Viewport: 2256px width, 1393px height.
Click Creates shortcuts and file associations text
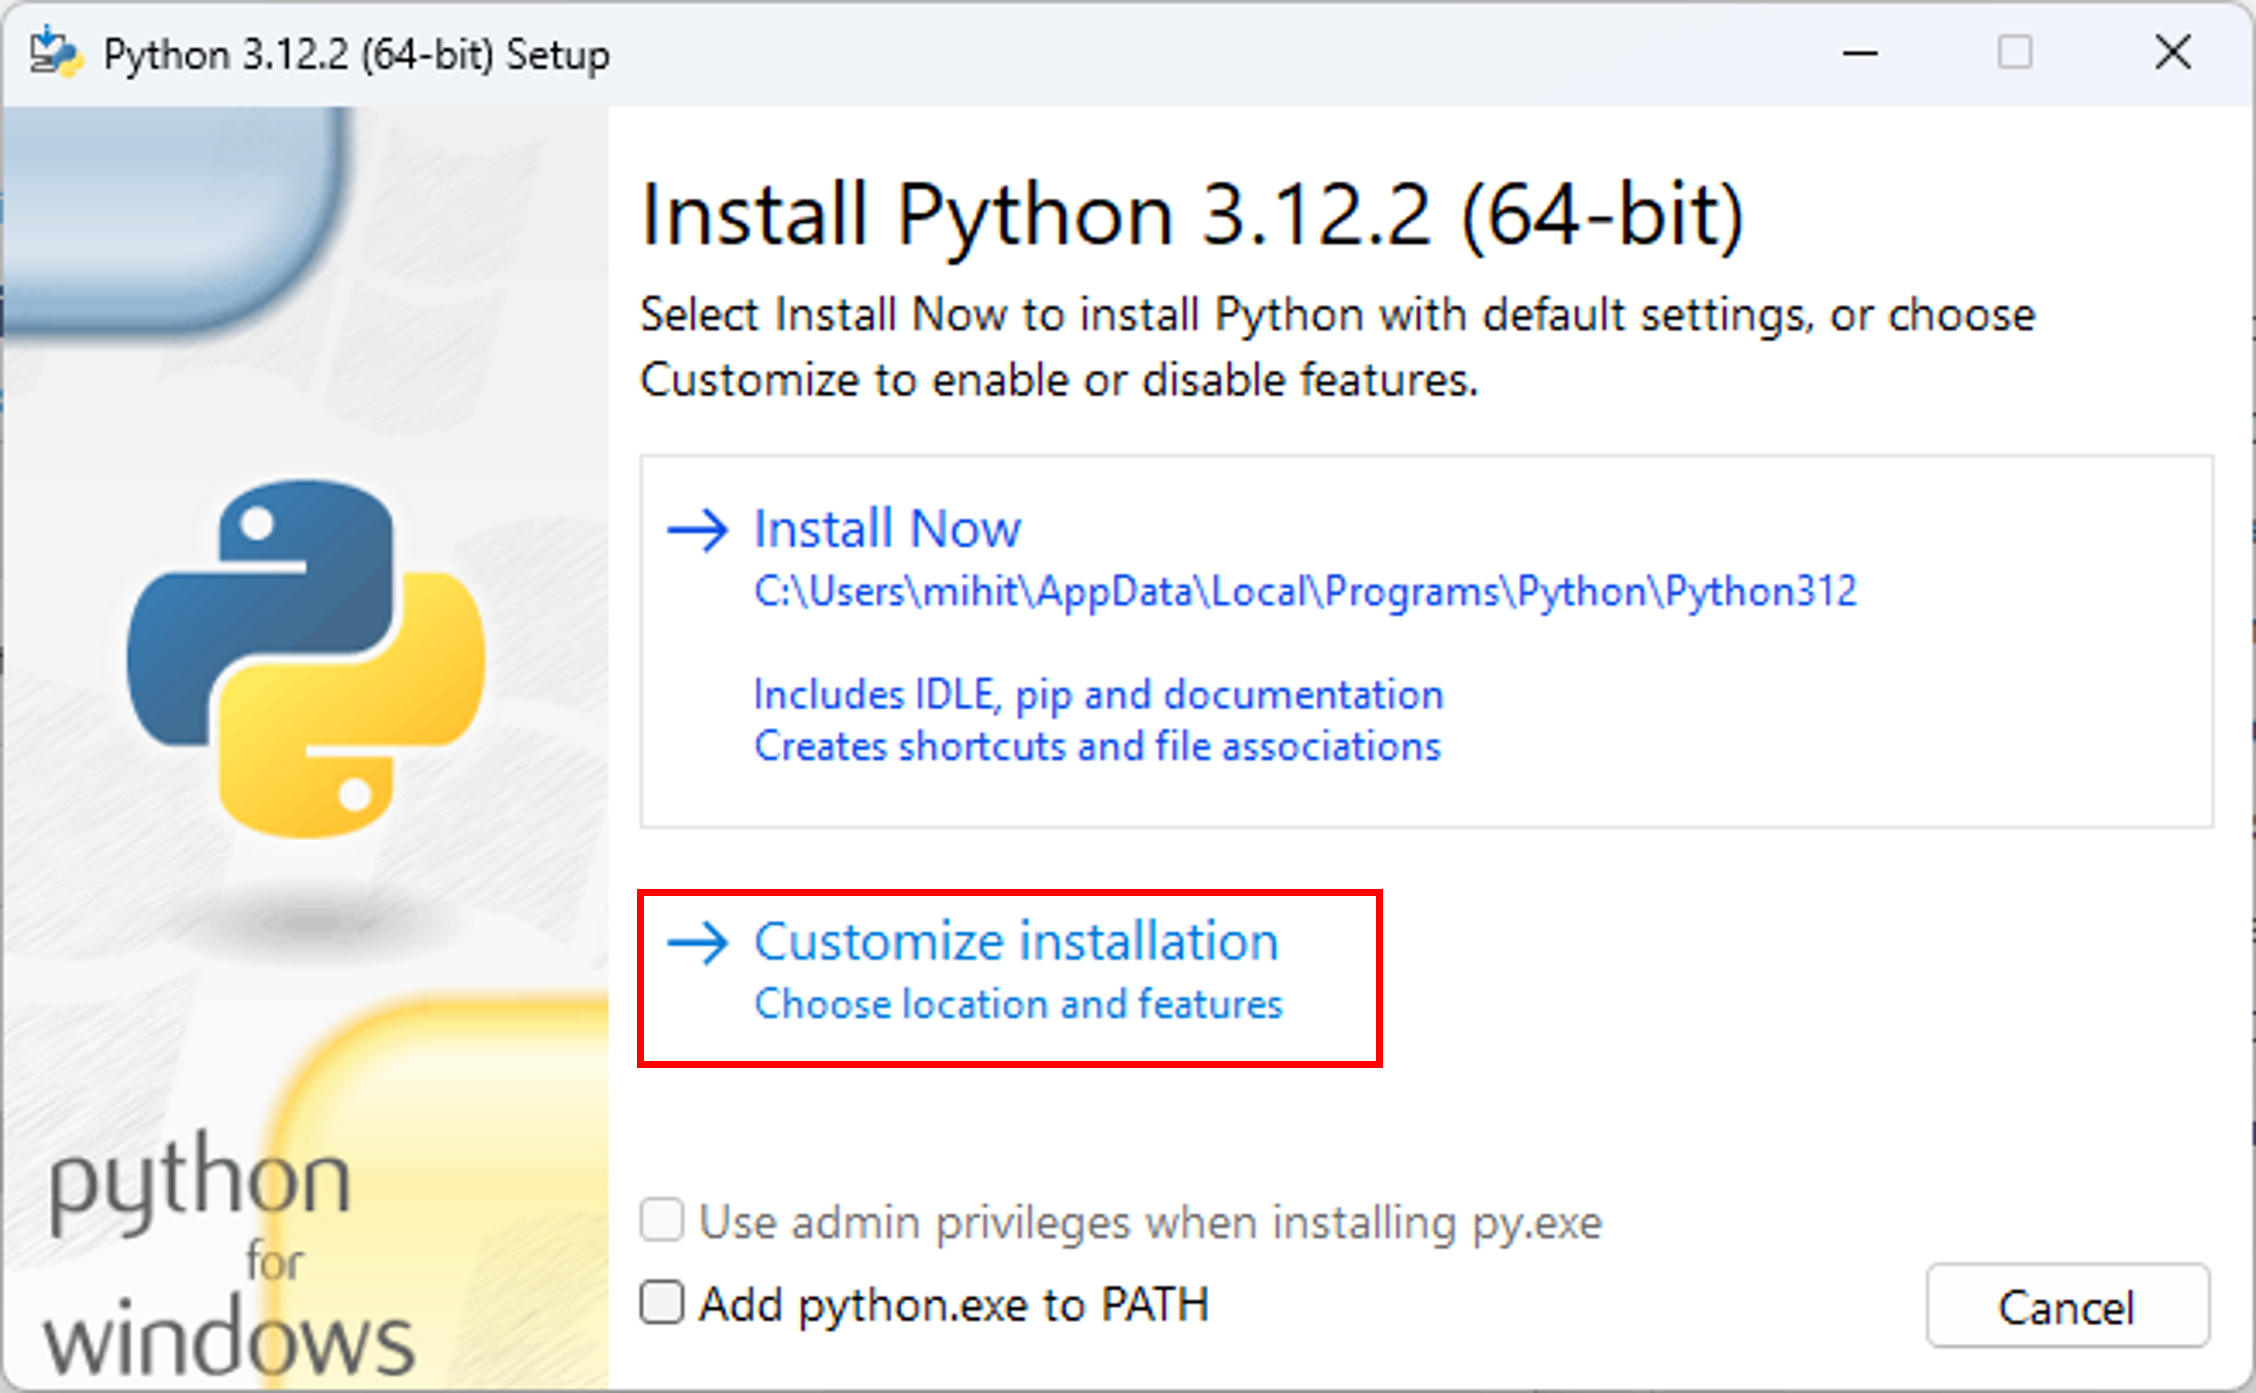[1097, 747]
